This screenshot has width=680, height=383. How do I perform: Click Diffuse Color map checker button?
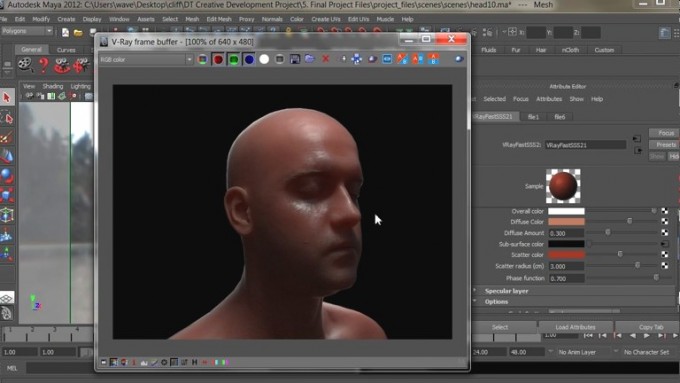[664, 222]
